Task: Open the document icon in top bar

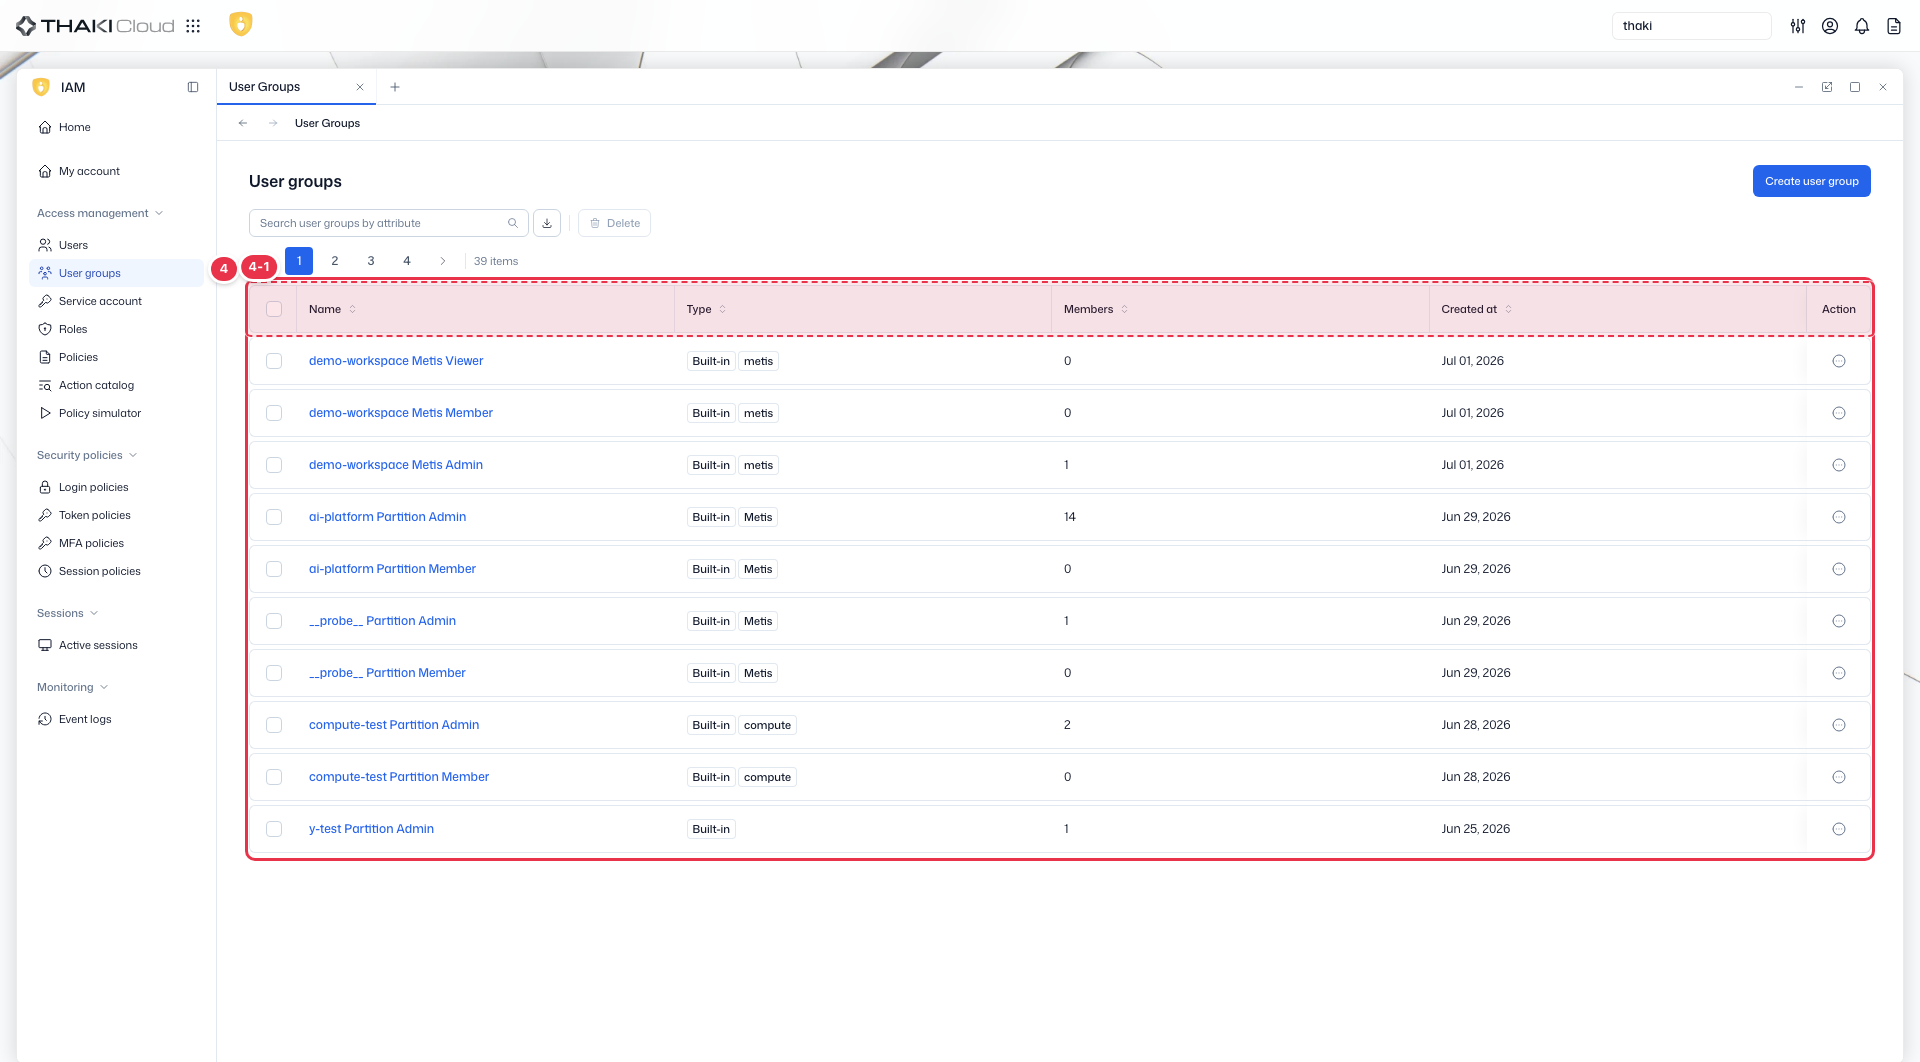Action: pyautogui.click(x=1894, y=26)
